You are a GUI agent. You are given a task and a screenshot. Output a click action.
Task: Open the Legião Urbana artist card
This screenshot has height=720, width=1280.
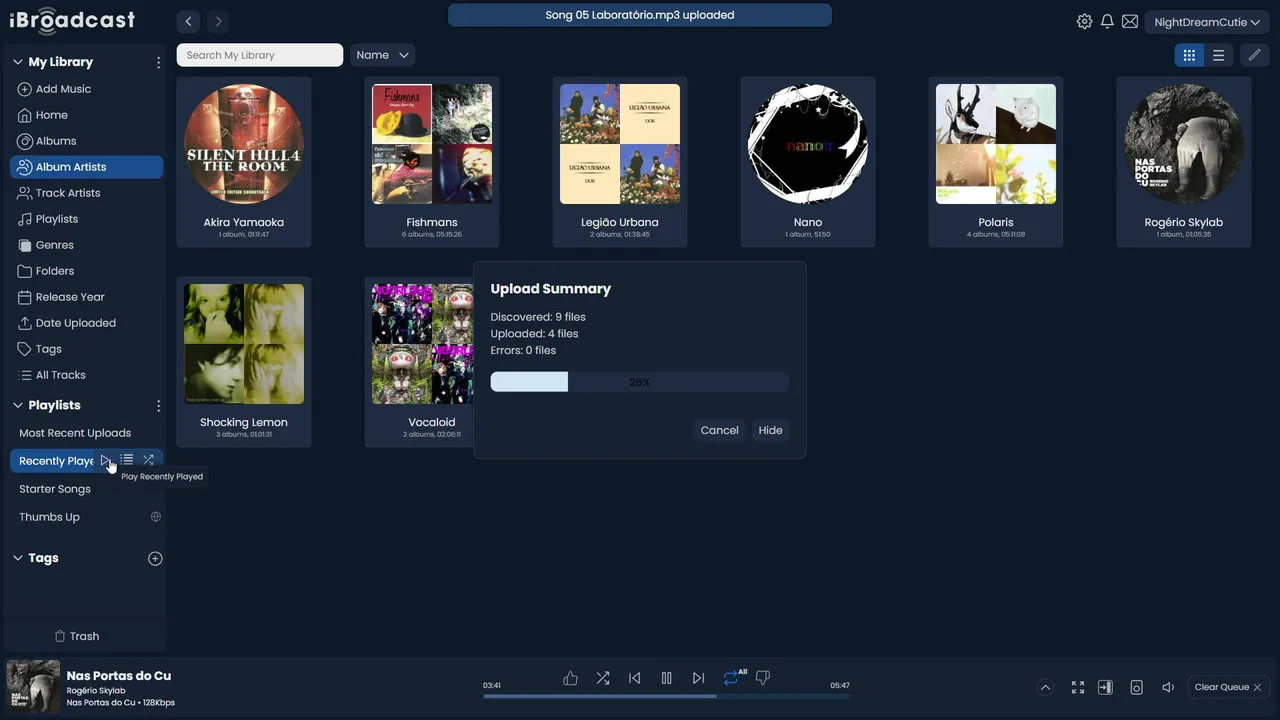coord(620,162)
